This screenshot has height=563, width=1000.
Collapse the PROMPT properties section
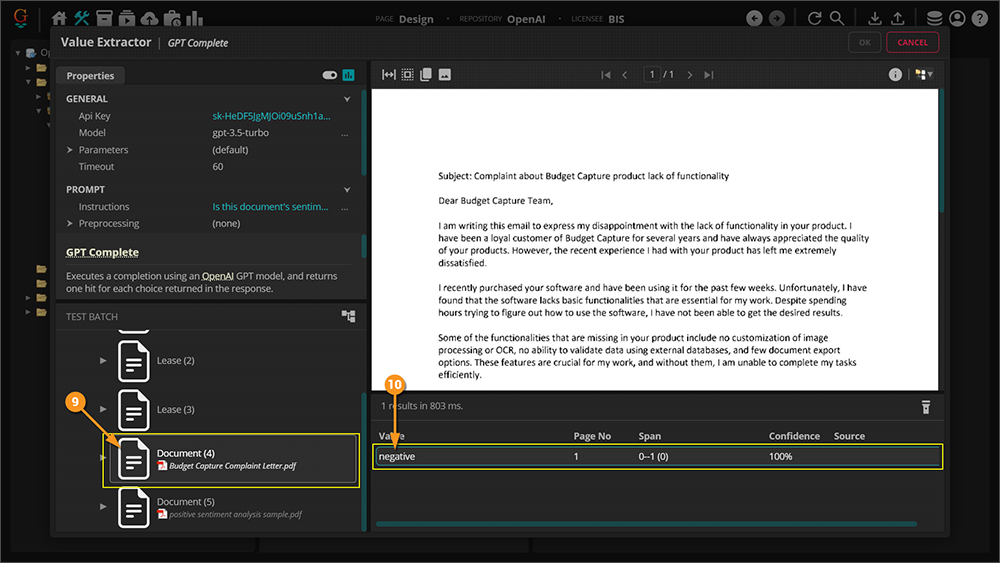pyautogui.click(x=347, y=189)
